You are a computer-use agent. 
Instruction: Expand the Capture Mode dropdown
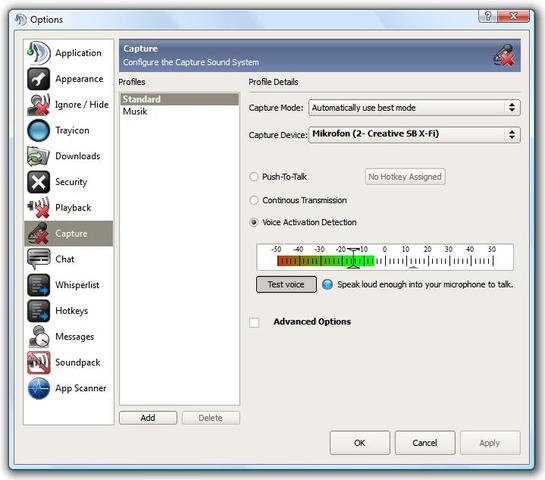point(414,108)
